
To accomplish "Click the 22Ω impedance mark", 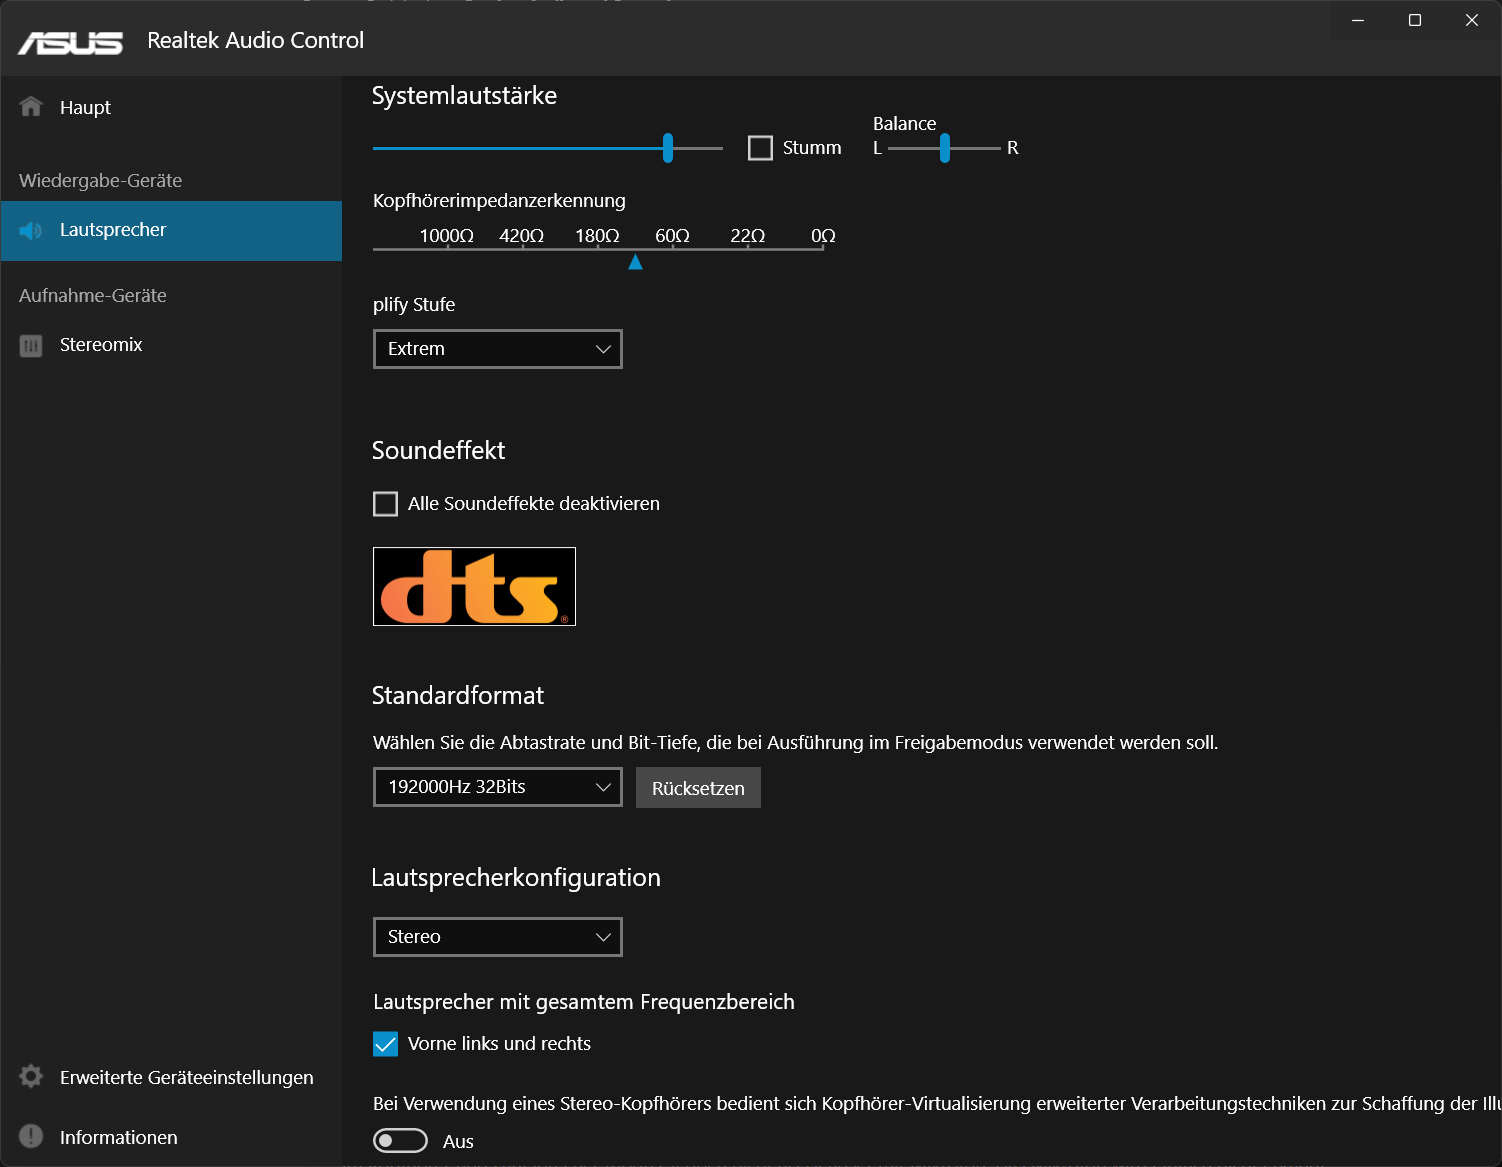I will [748, 236].
